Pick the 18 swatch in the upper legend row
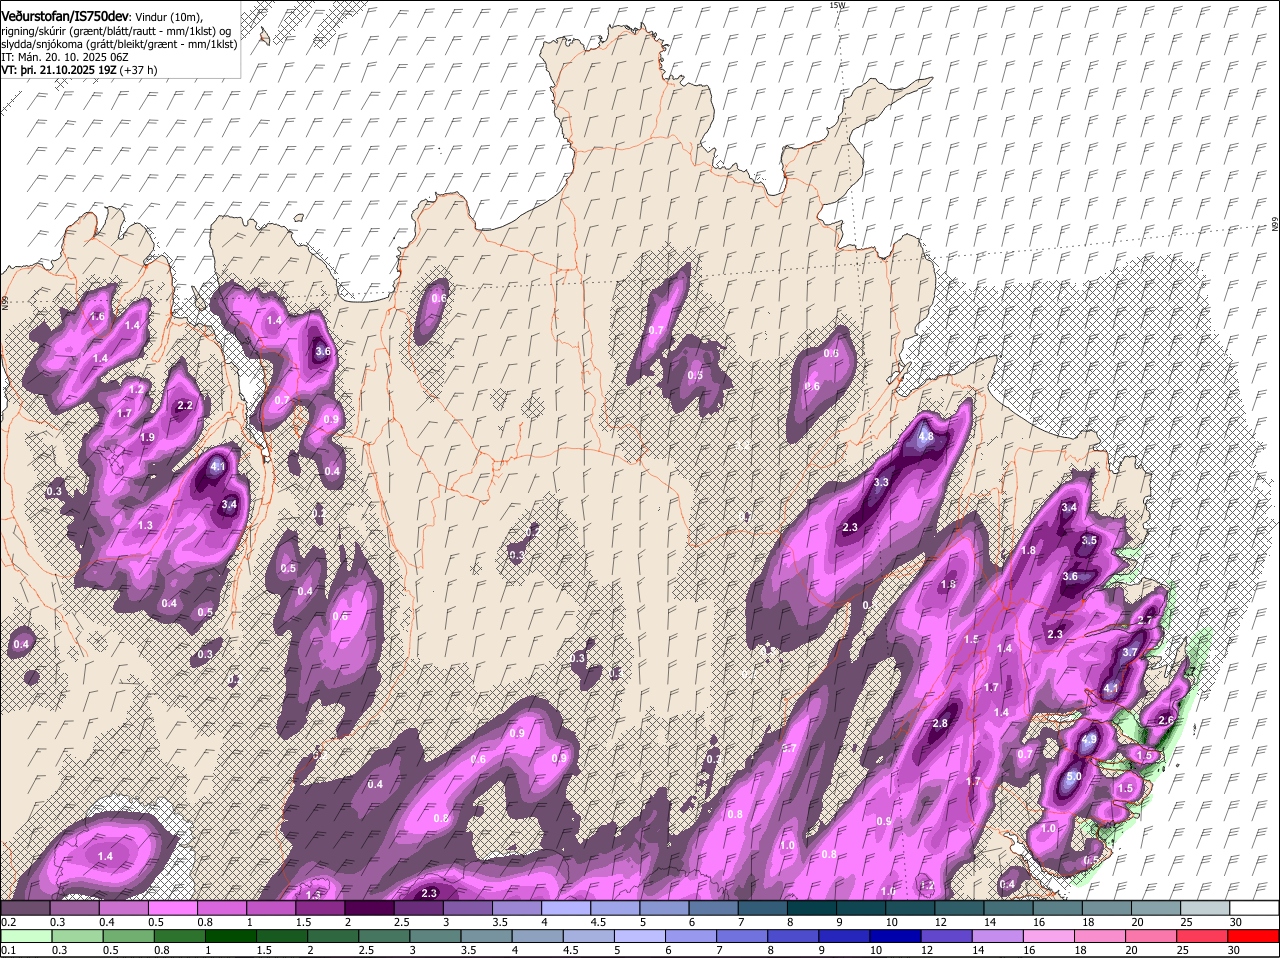Viewport: 1280px width, 958px height. 1108,907
